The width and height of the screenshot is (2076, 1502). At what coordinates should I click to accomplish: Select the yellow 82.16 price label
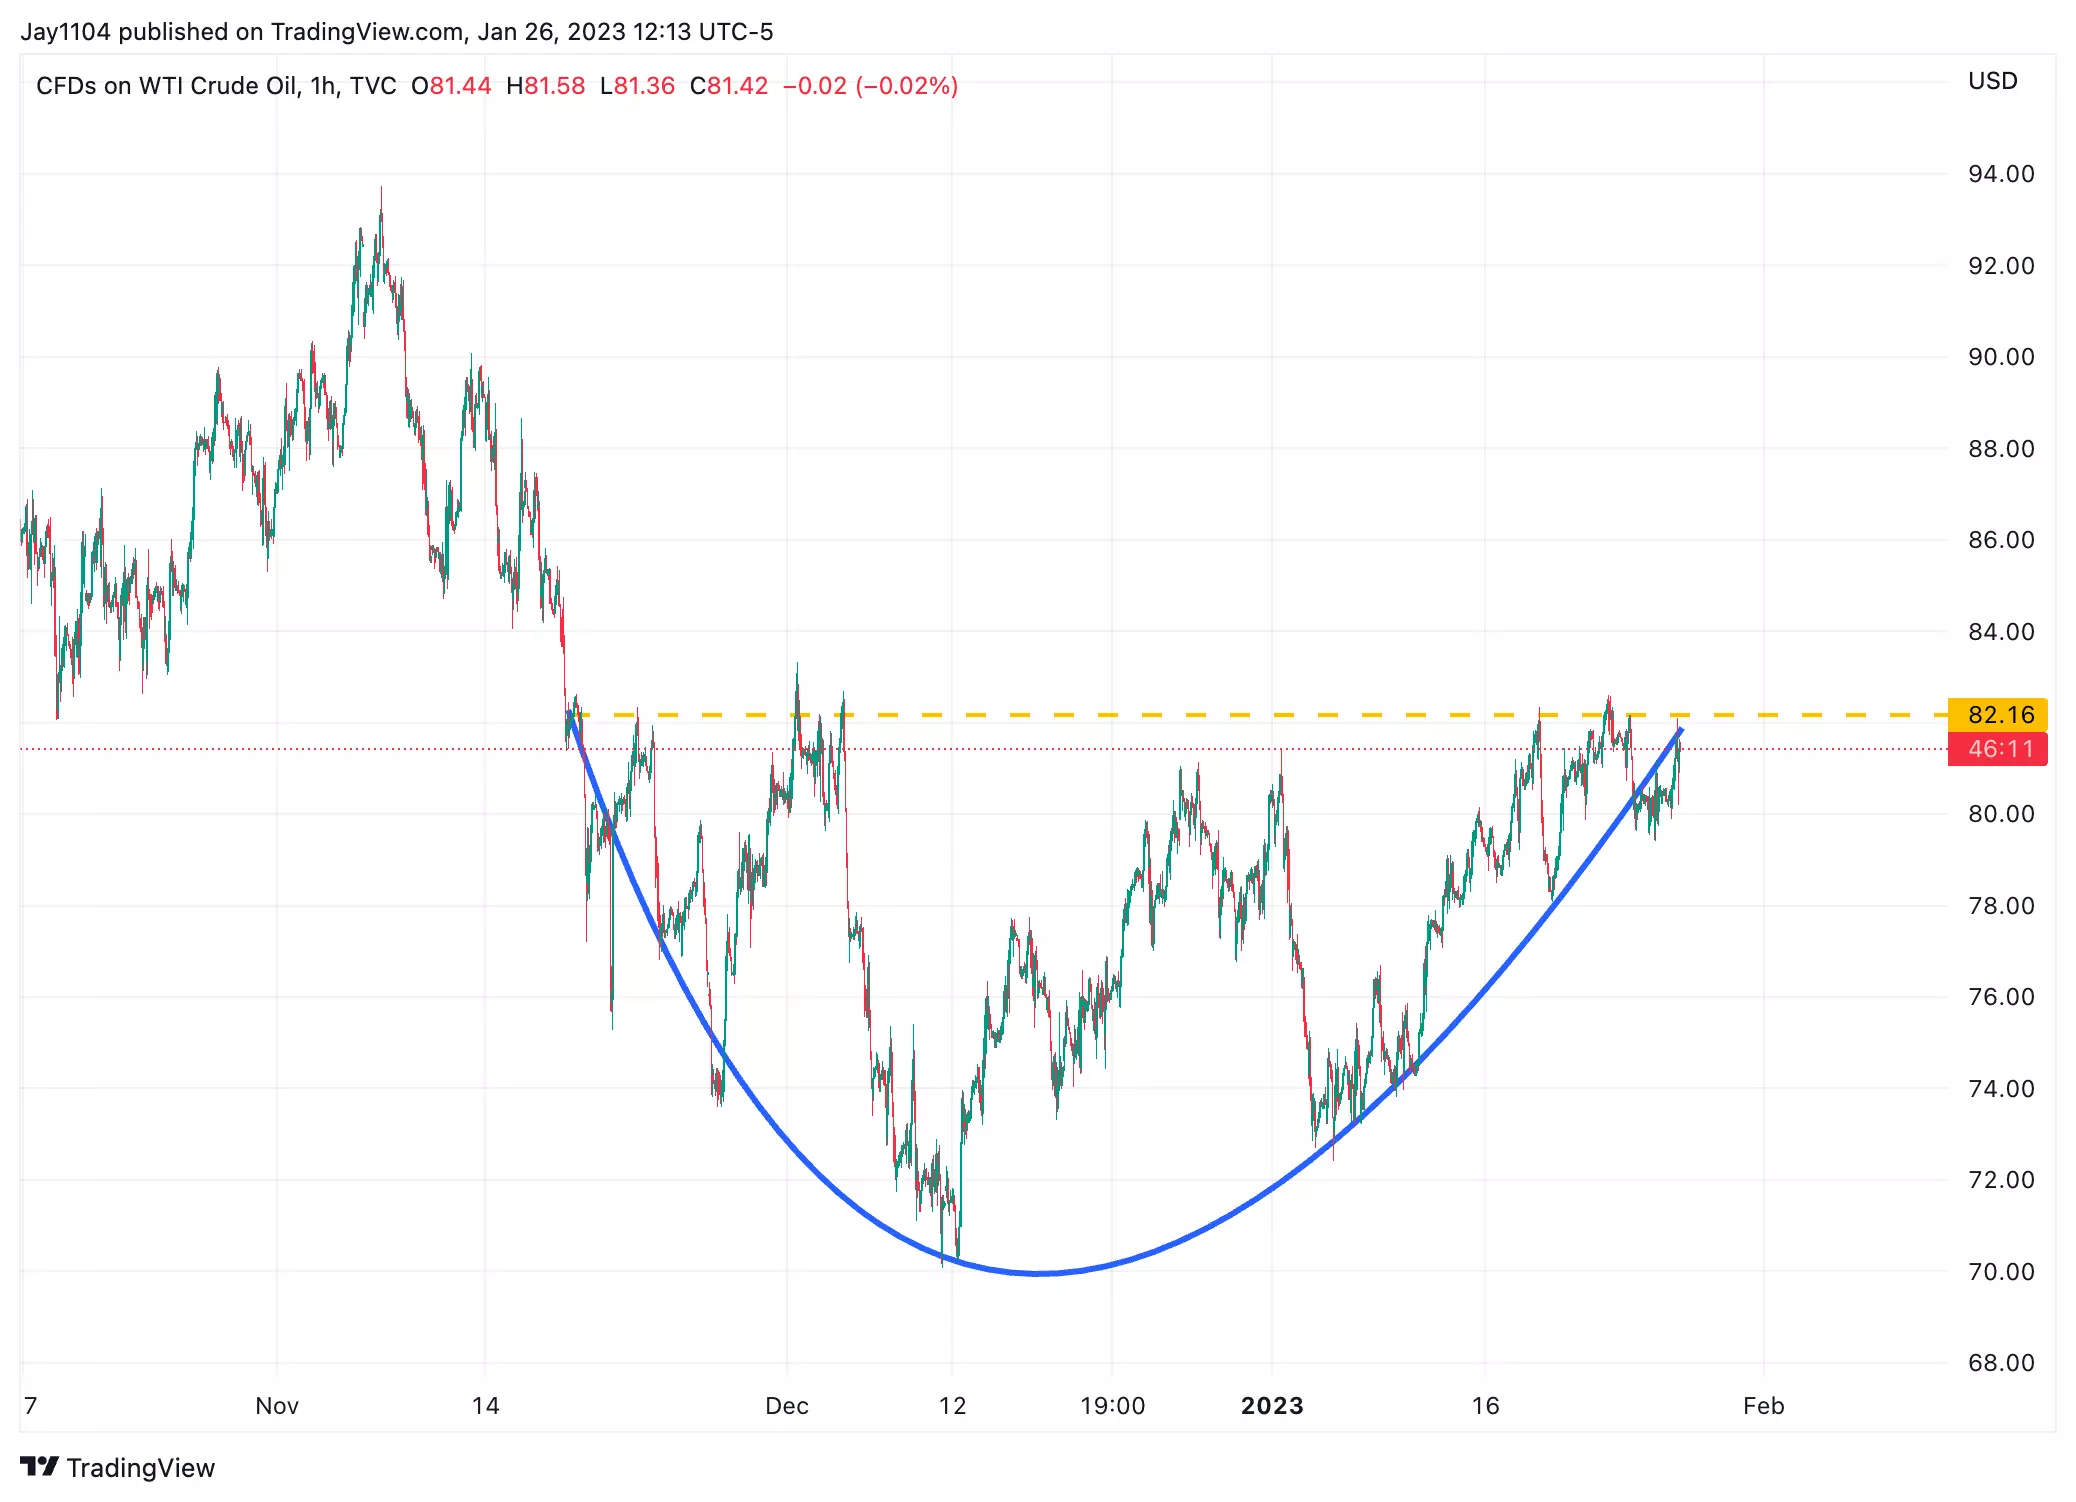pos(1998,715)
